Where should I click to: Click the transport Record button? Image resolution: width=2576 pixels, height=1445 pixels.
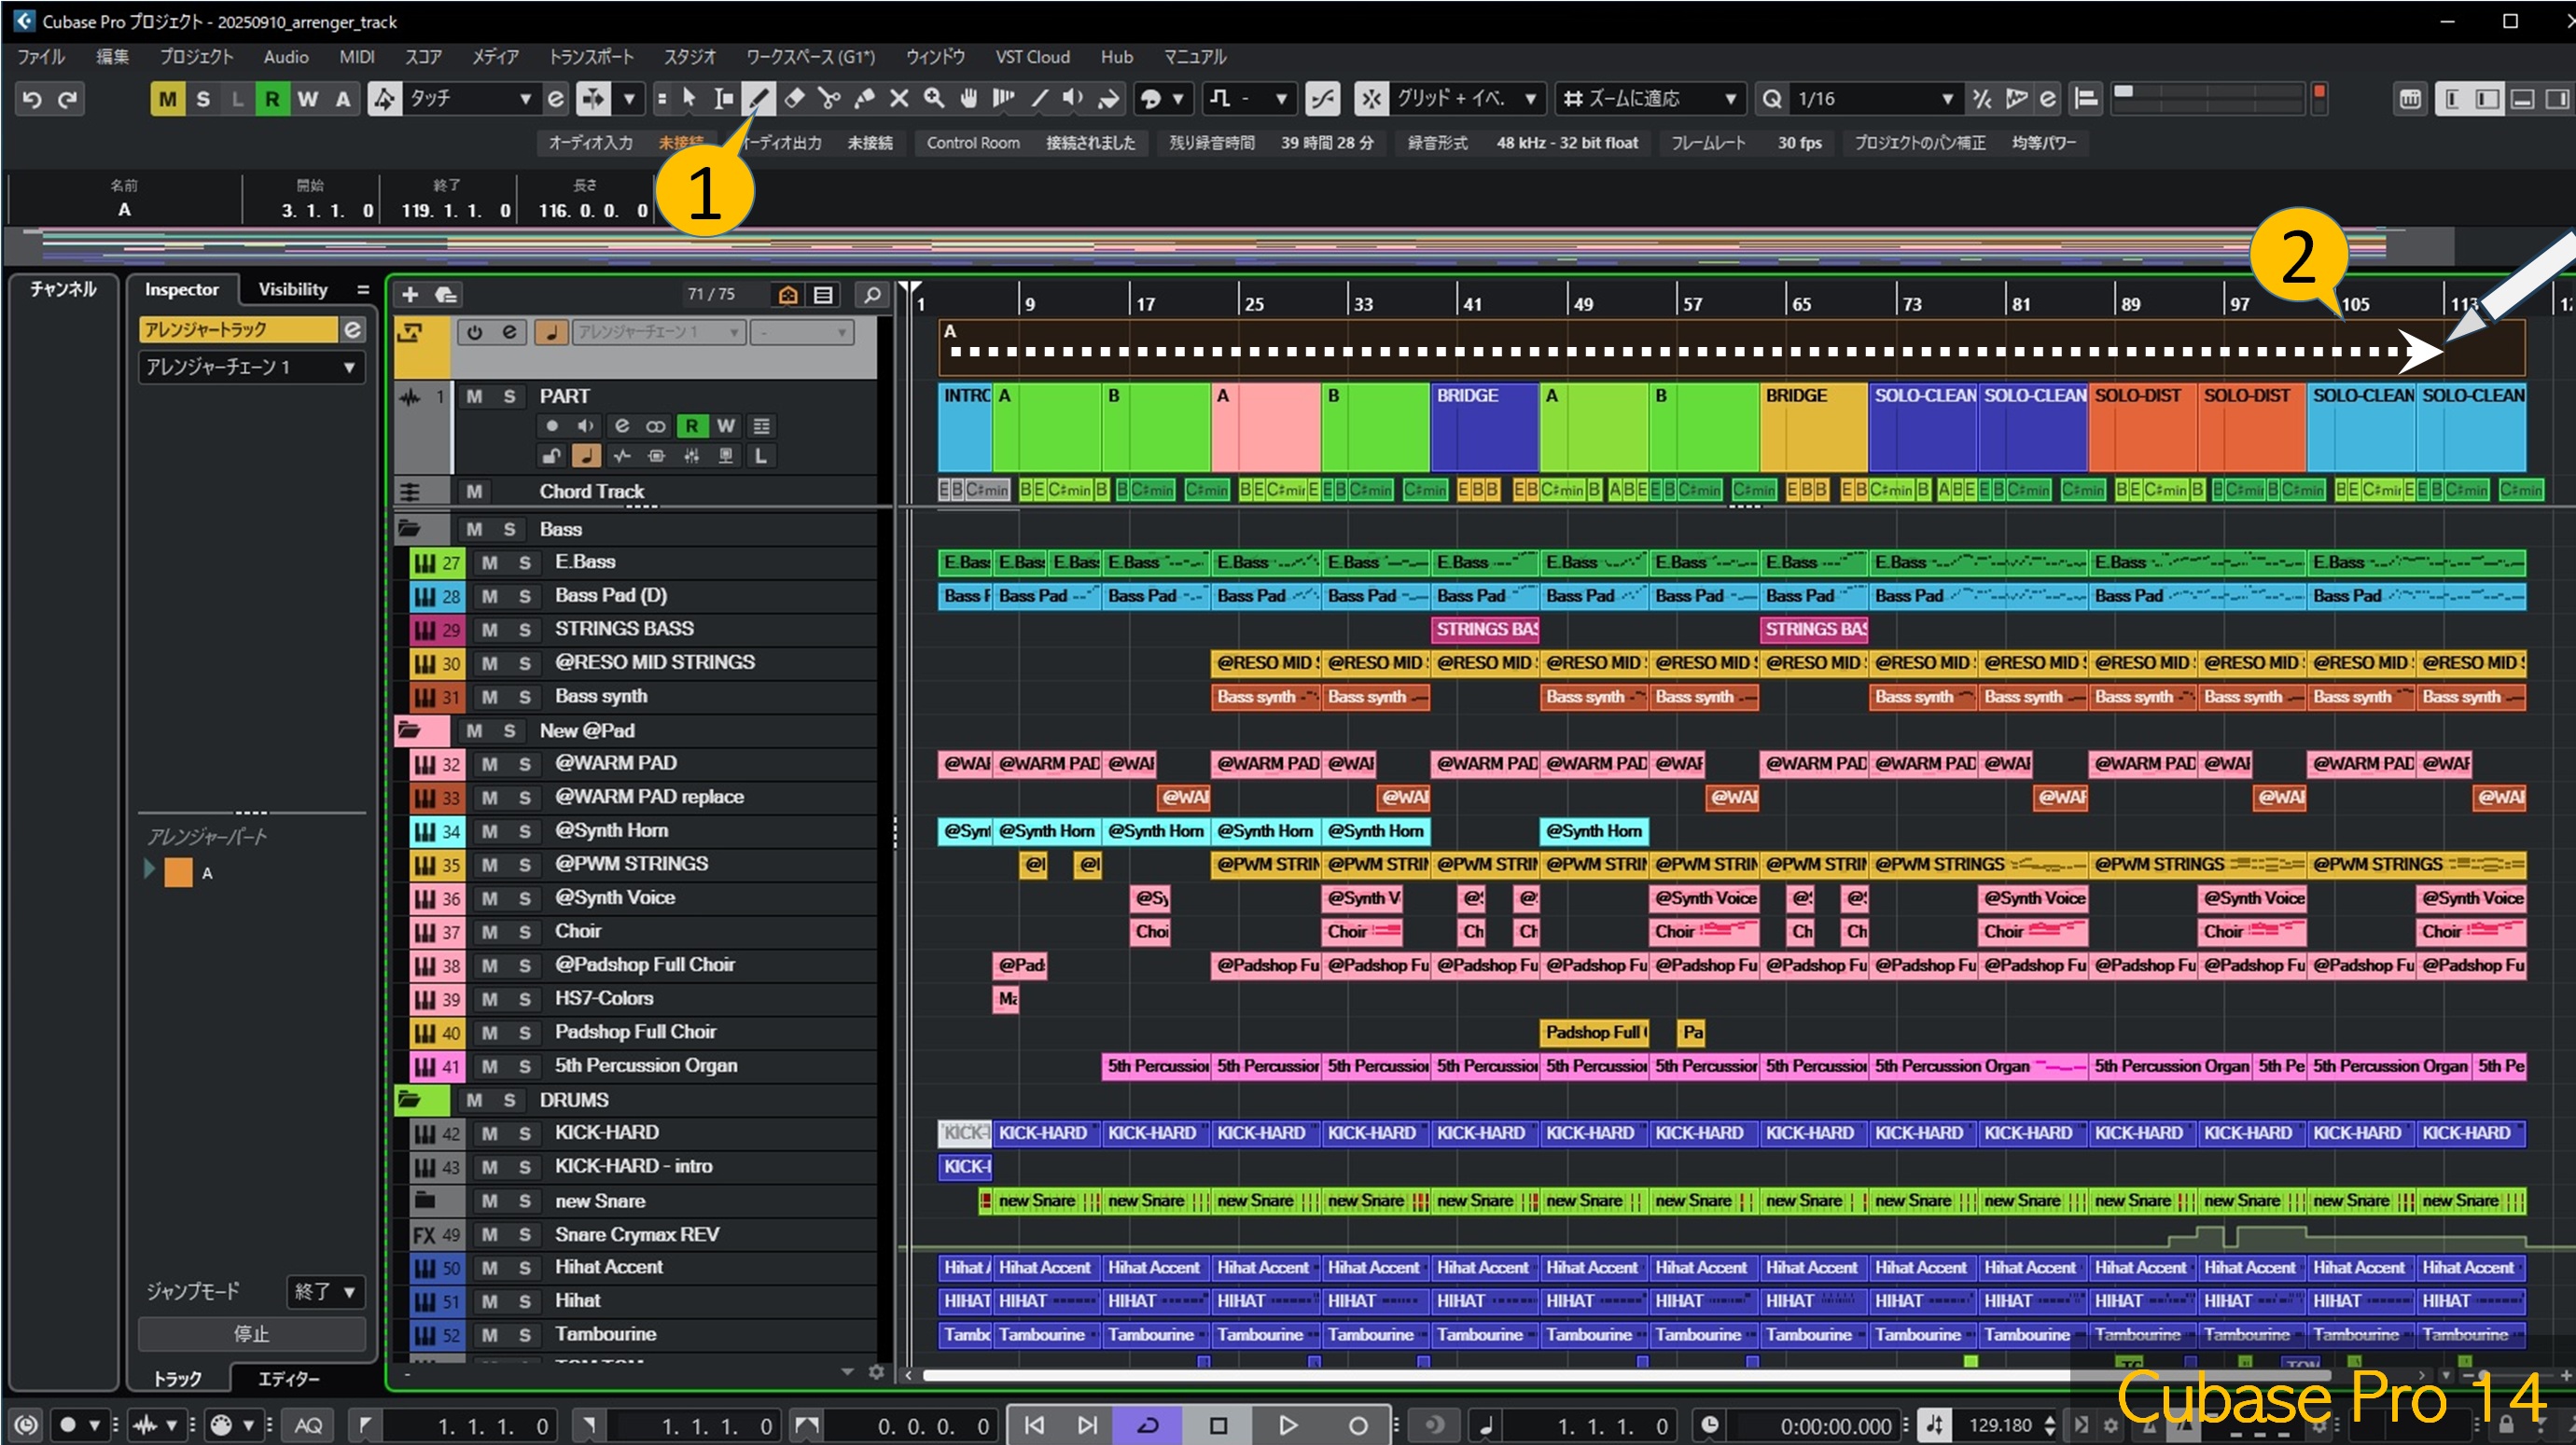point(1357,1425)
